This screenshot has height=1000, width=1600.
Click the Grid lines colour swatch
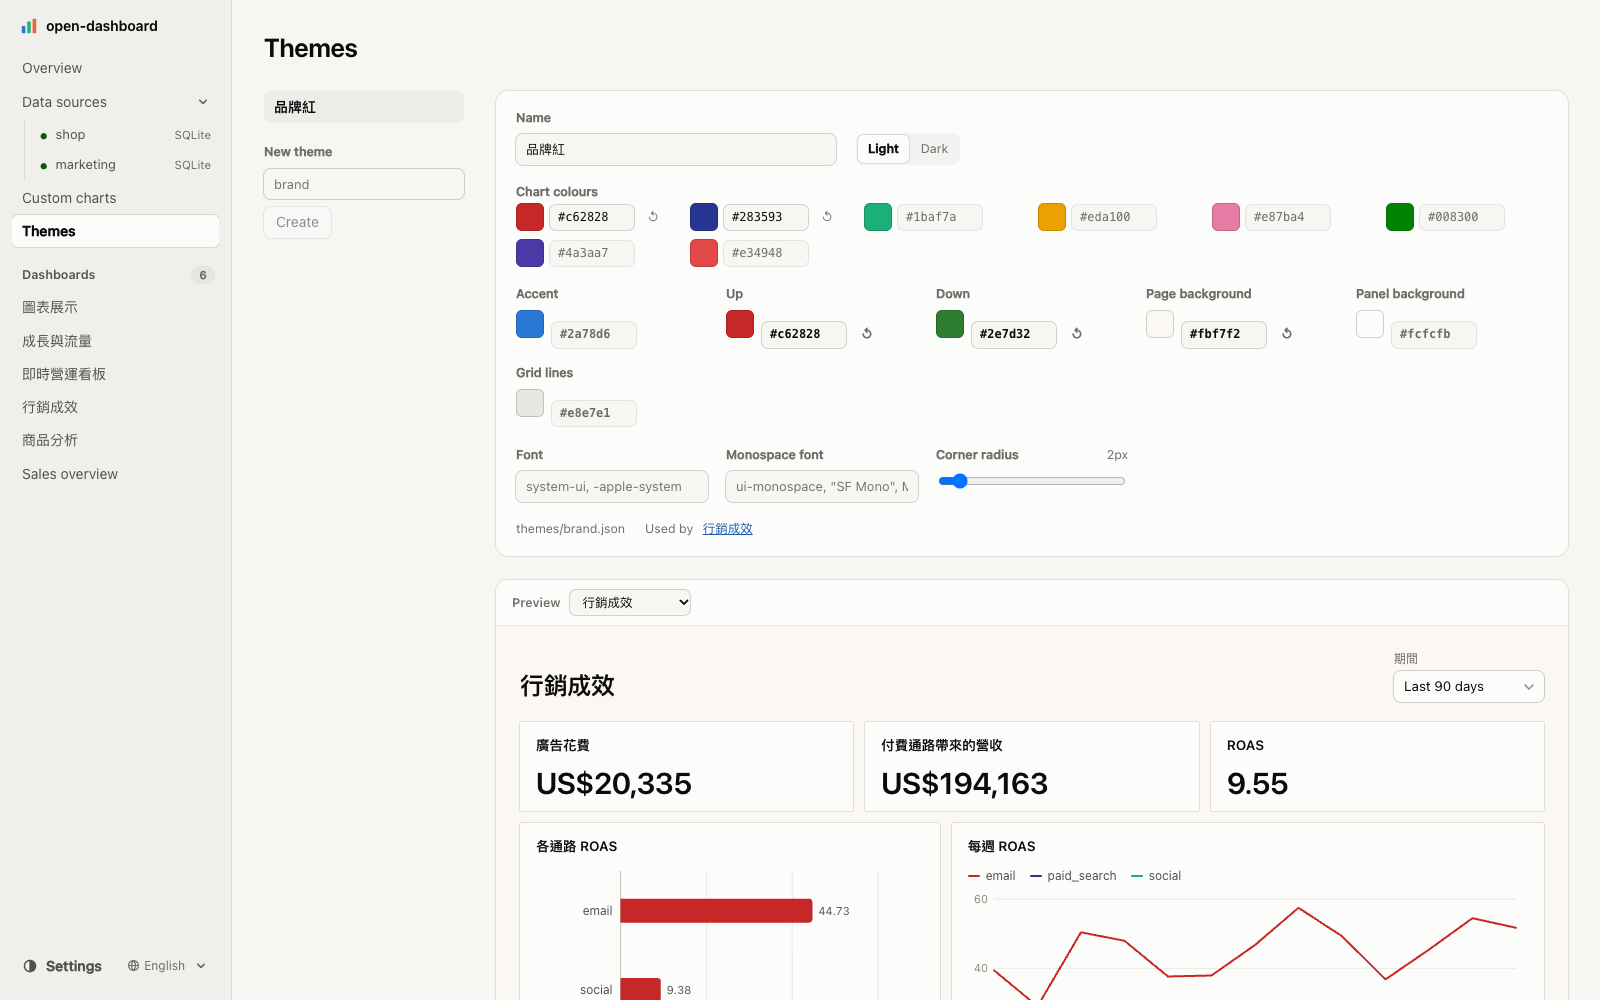click(x=530, y=403)
